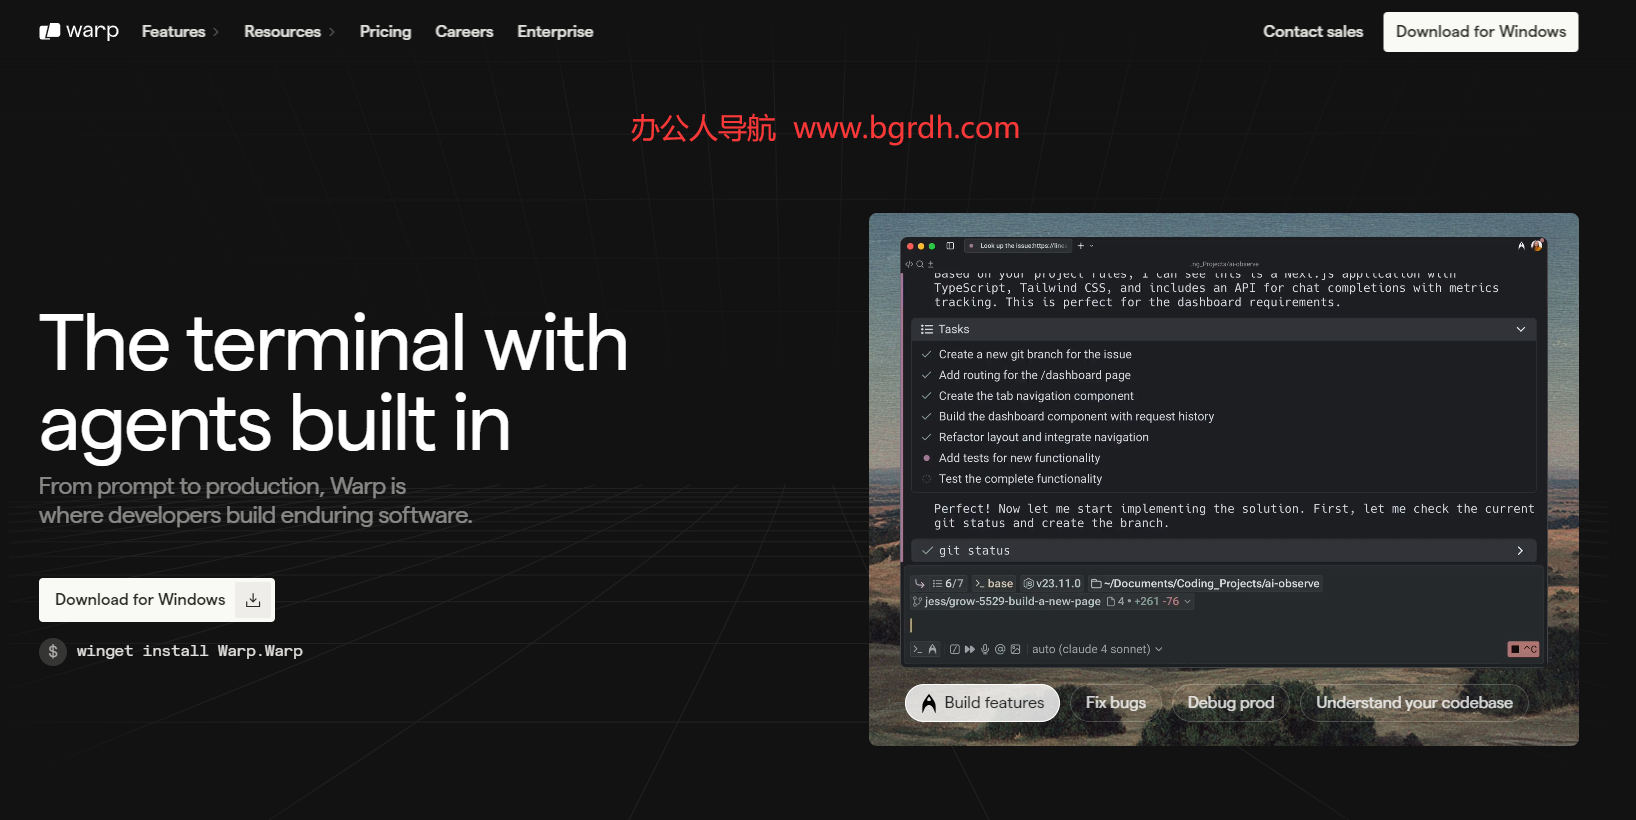Click Download for Windows in the header
This screenshot has height=820, width=1636.
pos(1481,32)
